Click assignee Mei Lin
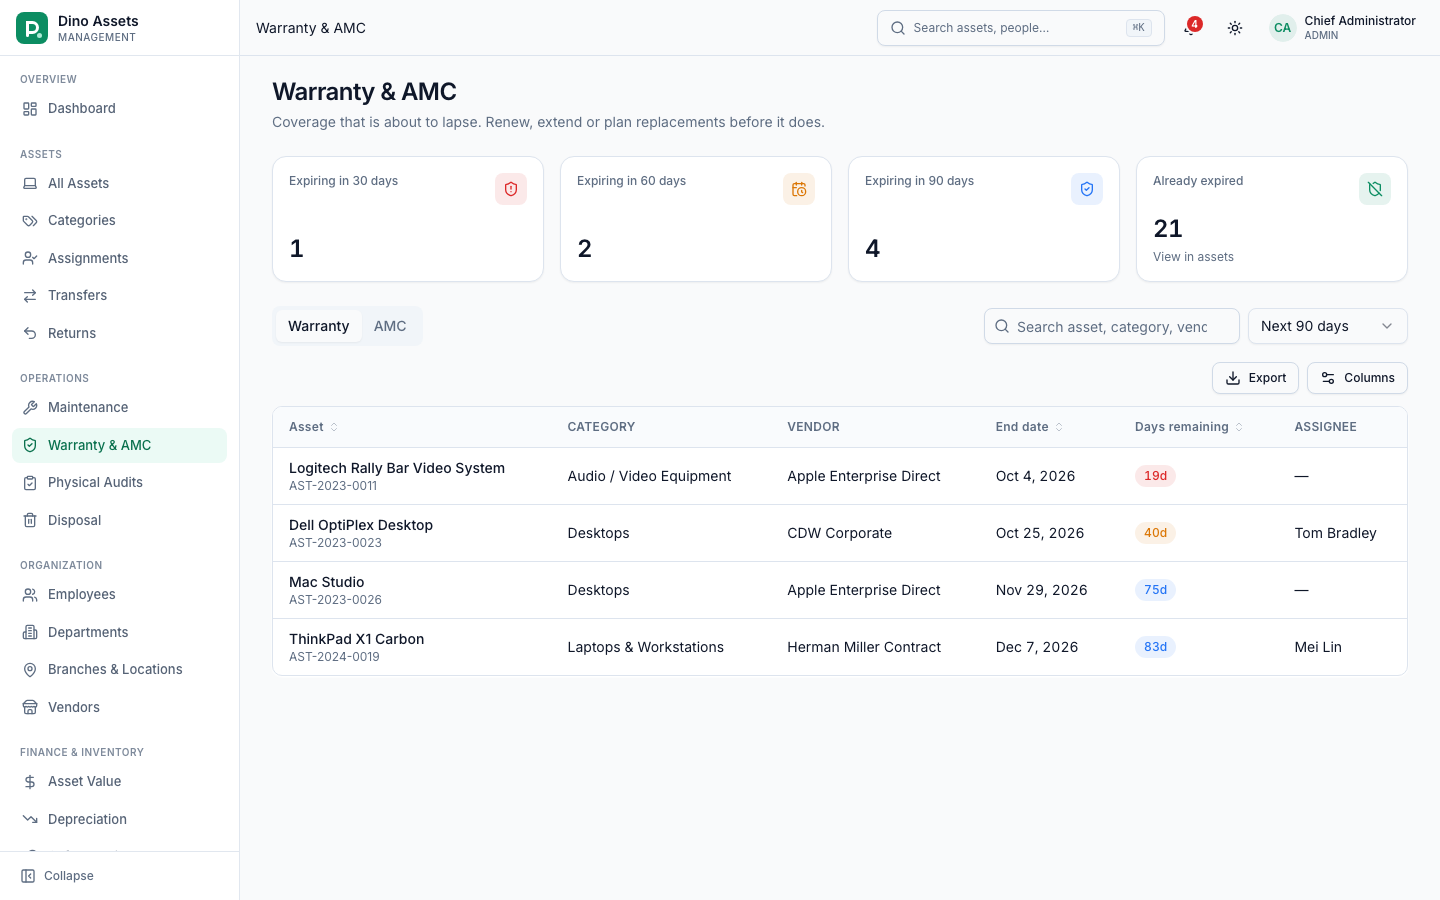The width and height of the screenshot is (1440, 900). [x=1318, y=647]
